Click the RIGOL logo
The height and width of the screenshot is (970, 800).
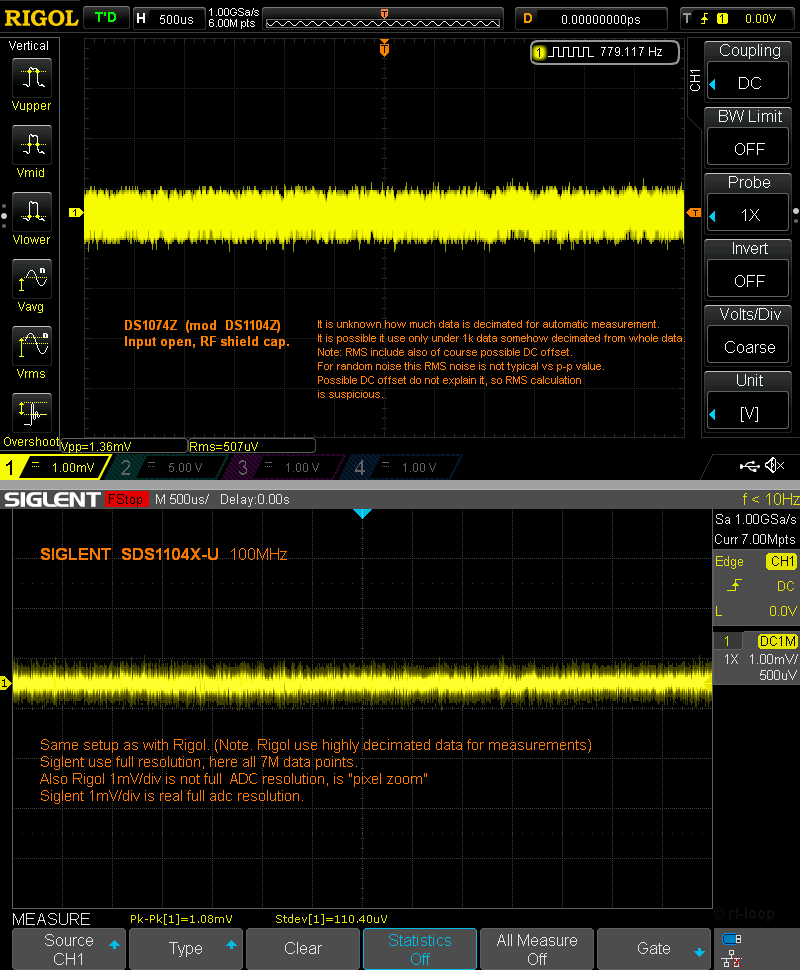[41, 18]
